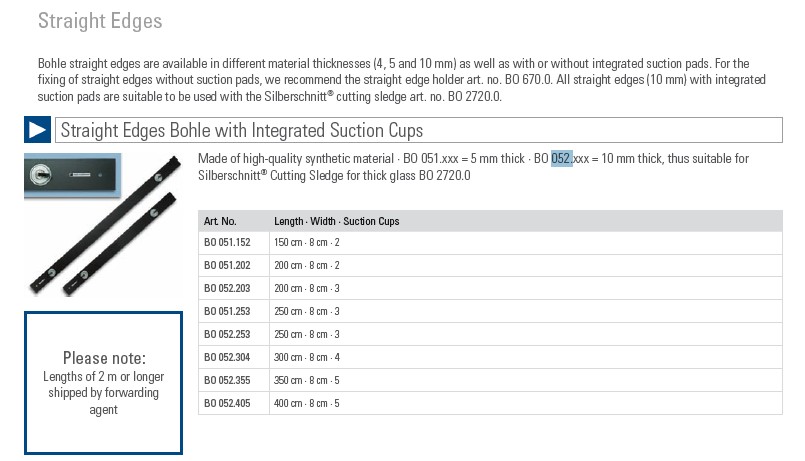Click the 'Art. No.' column header

click(220, 221)
